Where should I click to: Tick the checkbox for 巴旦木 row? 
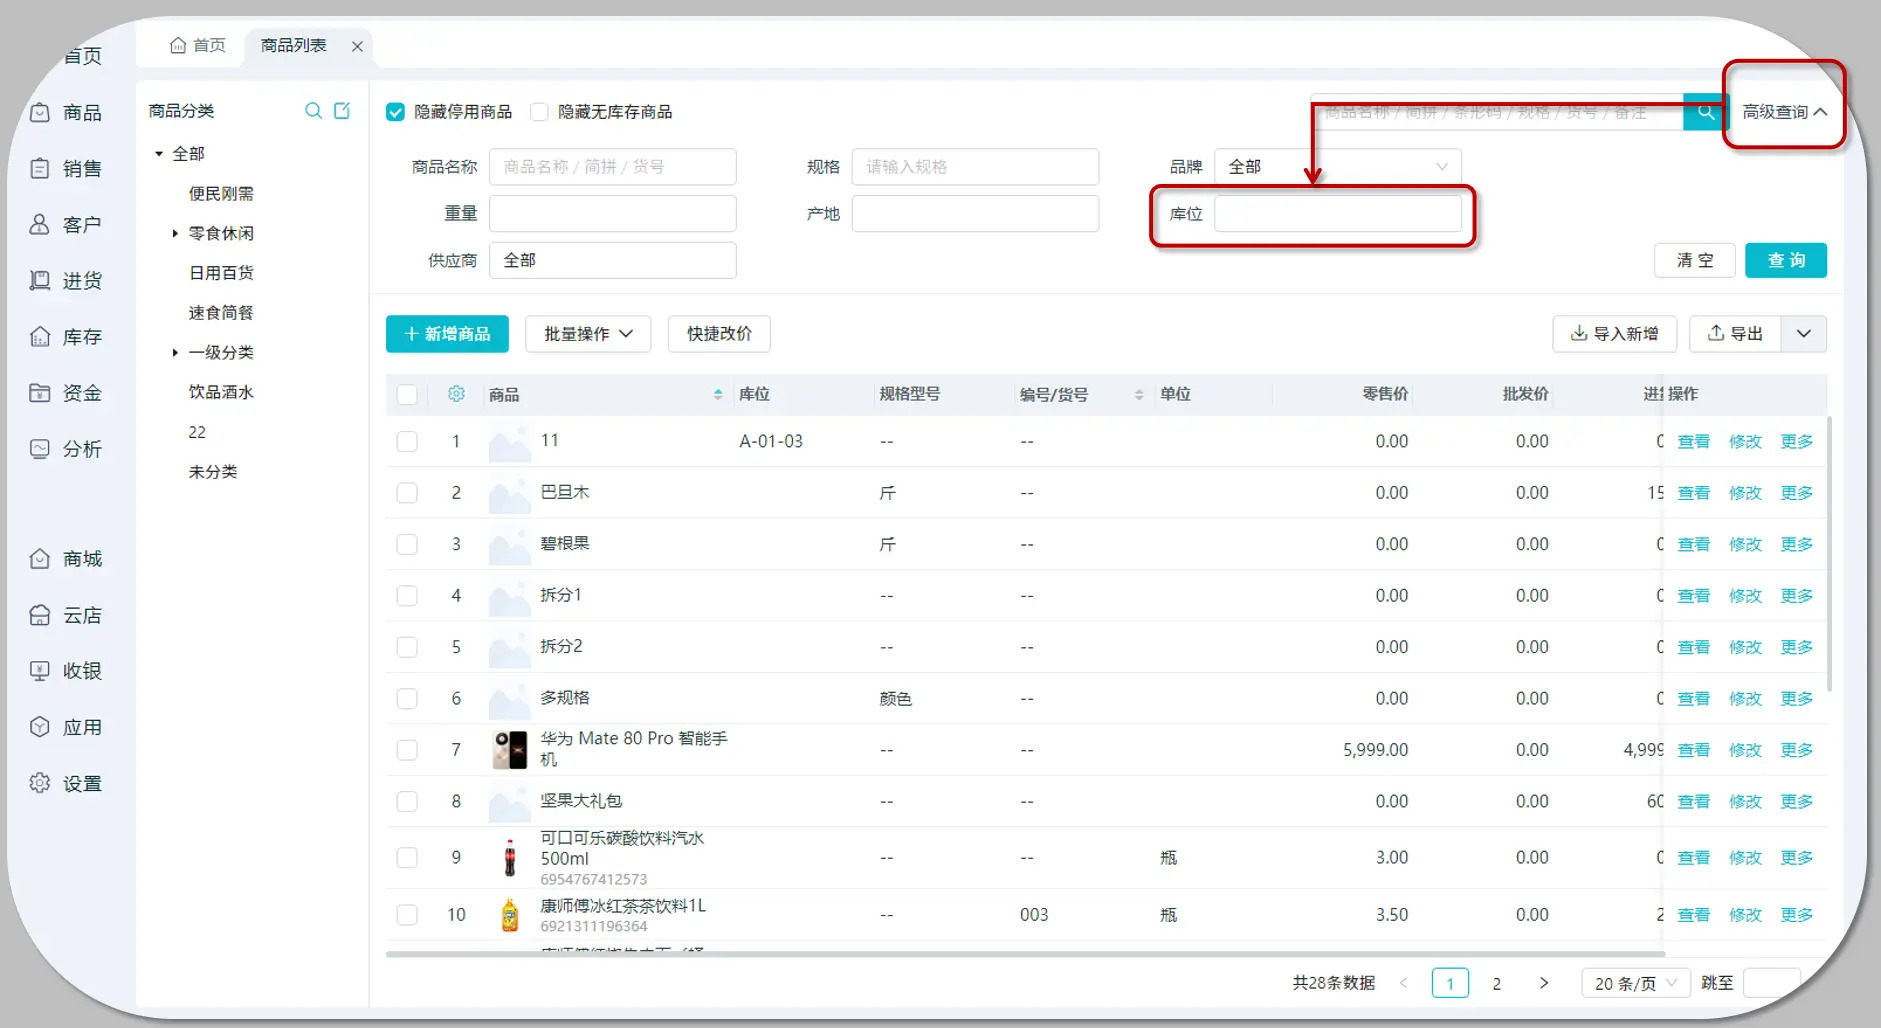(x=407, y=493)
